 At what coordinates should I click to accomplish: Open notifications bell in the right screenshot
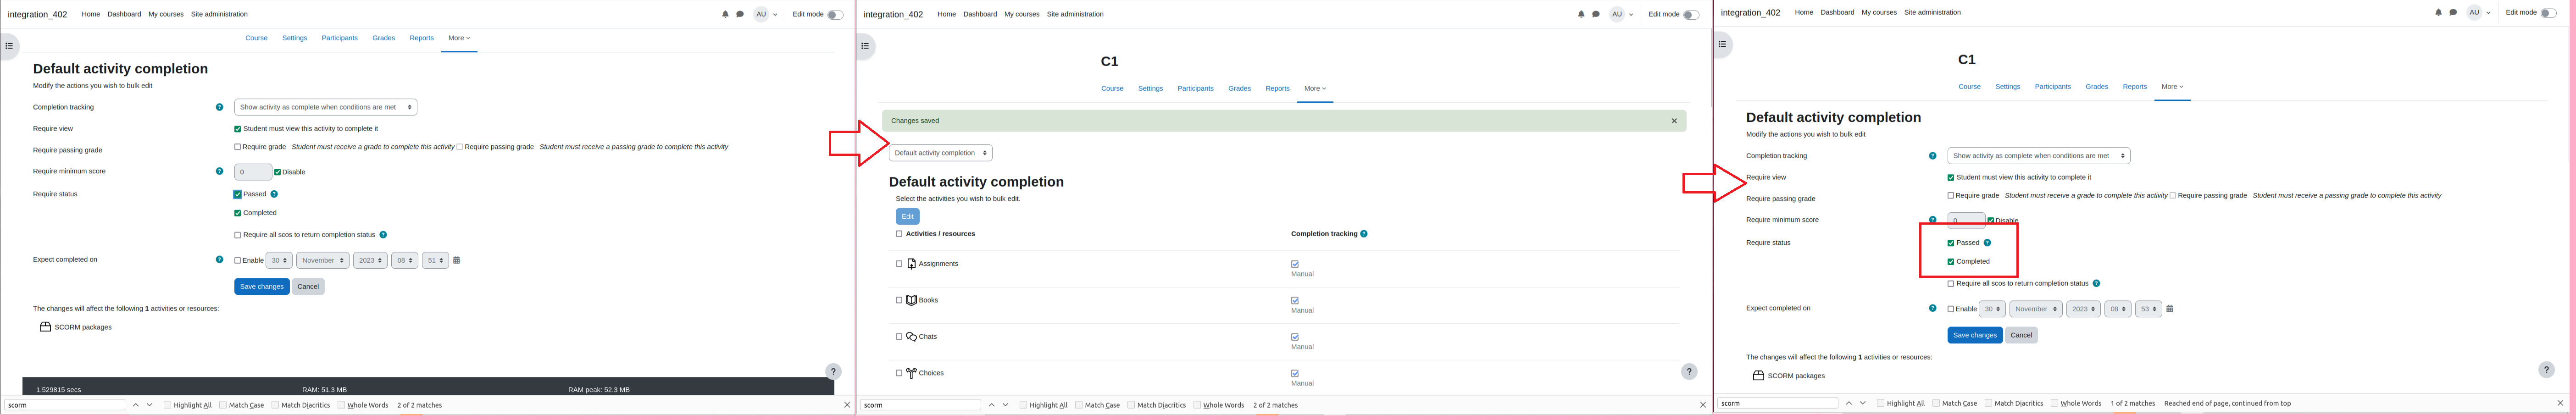tap(2438, 12)
